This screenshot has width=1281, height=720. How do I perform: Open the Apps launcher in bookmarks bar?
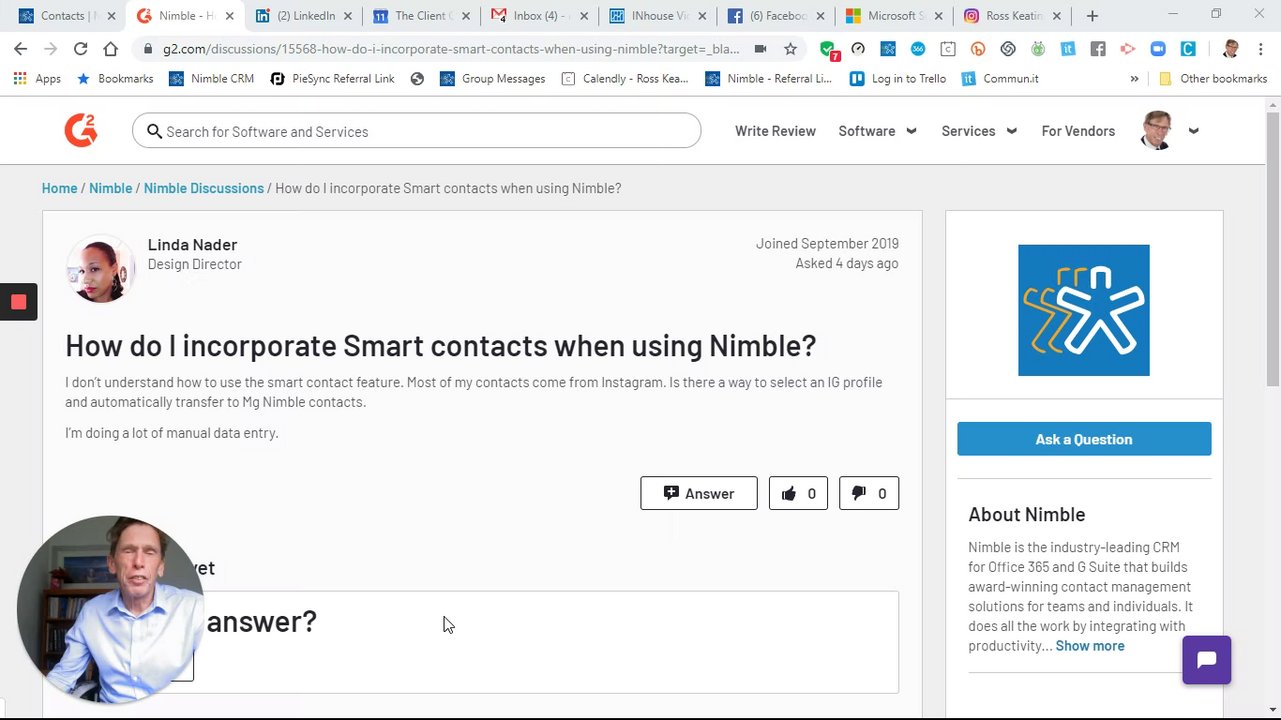[36, 79]
